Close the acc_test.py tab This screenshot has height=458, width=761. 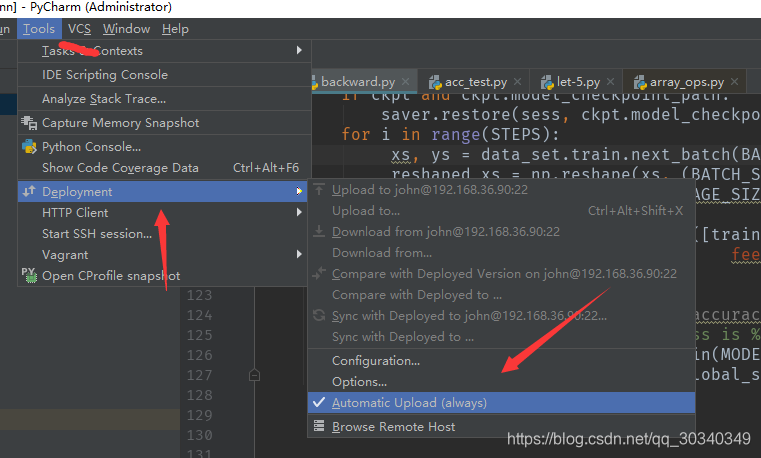tap(518, 82)
